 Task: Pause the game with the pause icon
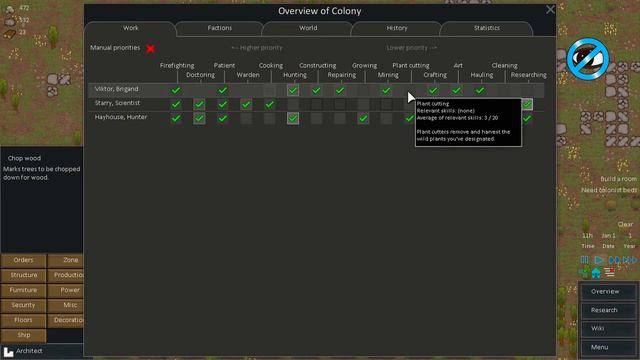click(x=584, y=260)
